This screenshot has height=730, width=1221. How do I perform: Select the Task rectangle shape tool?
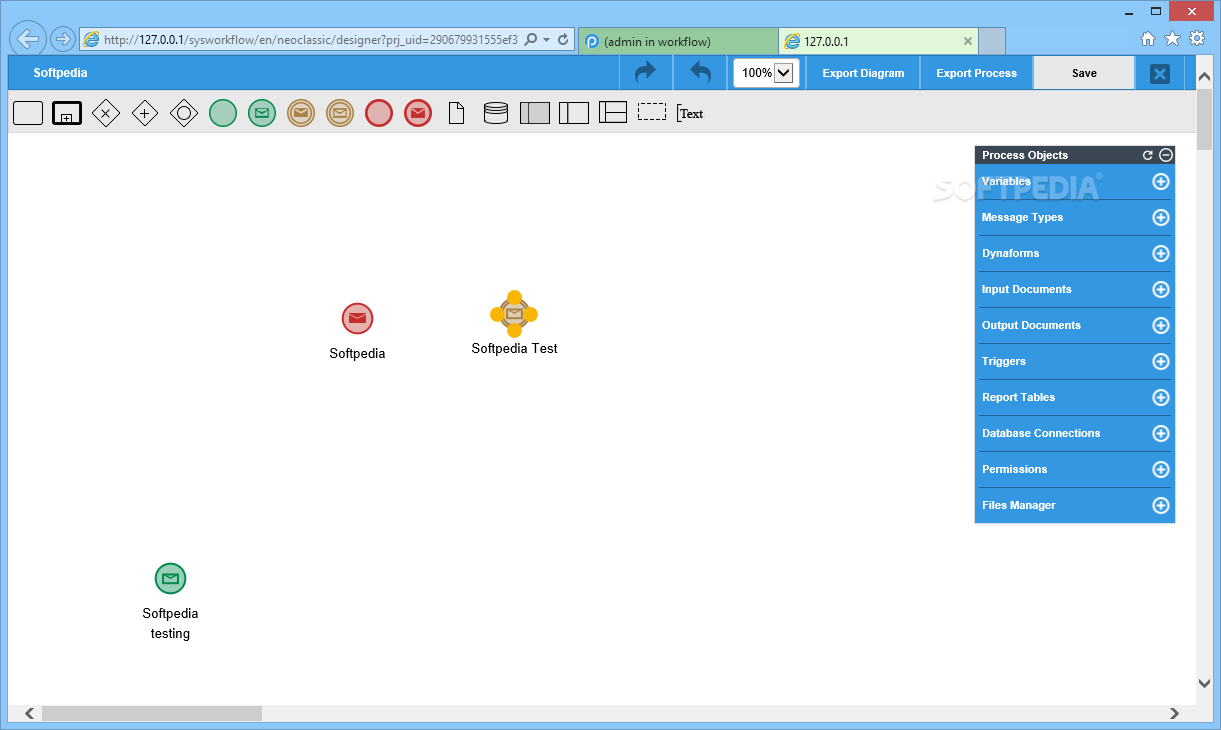click(x=28, y=113)
